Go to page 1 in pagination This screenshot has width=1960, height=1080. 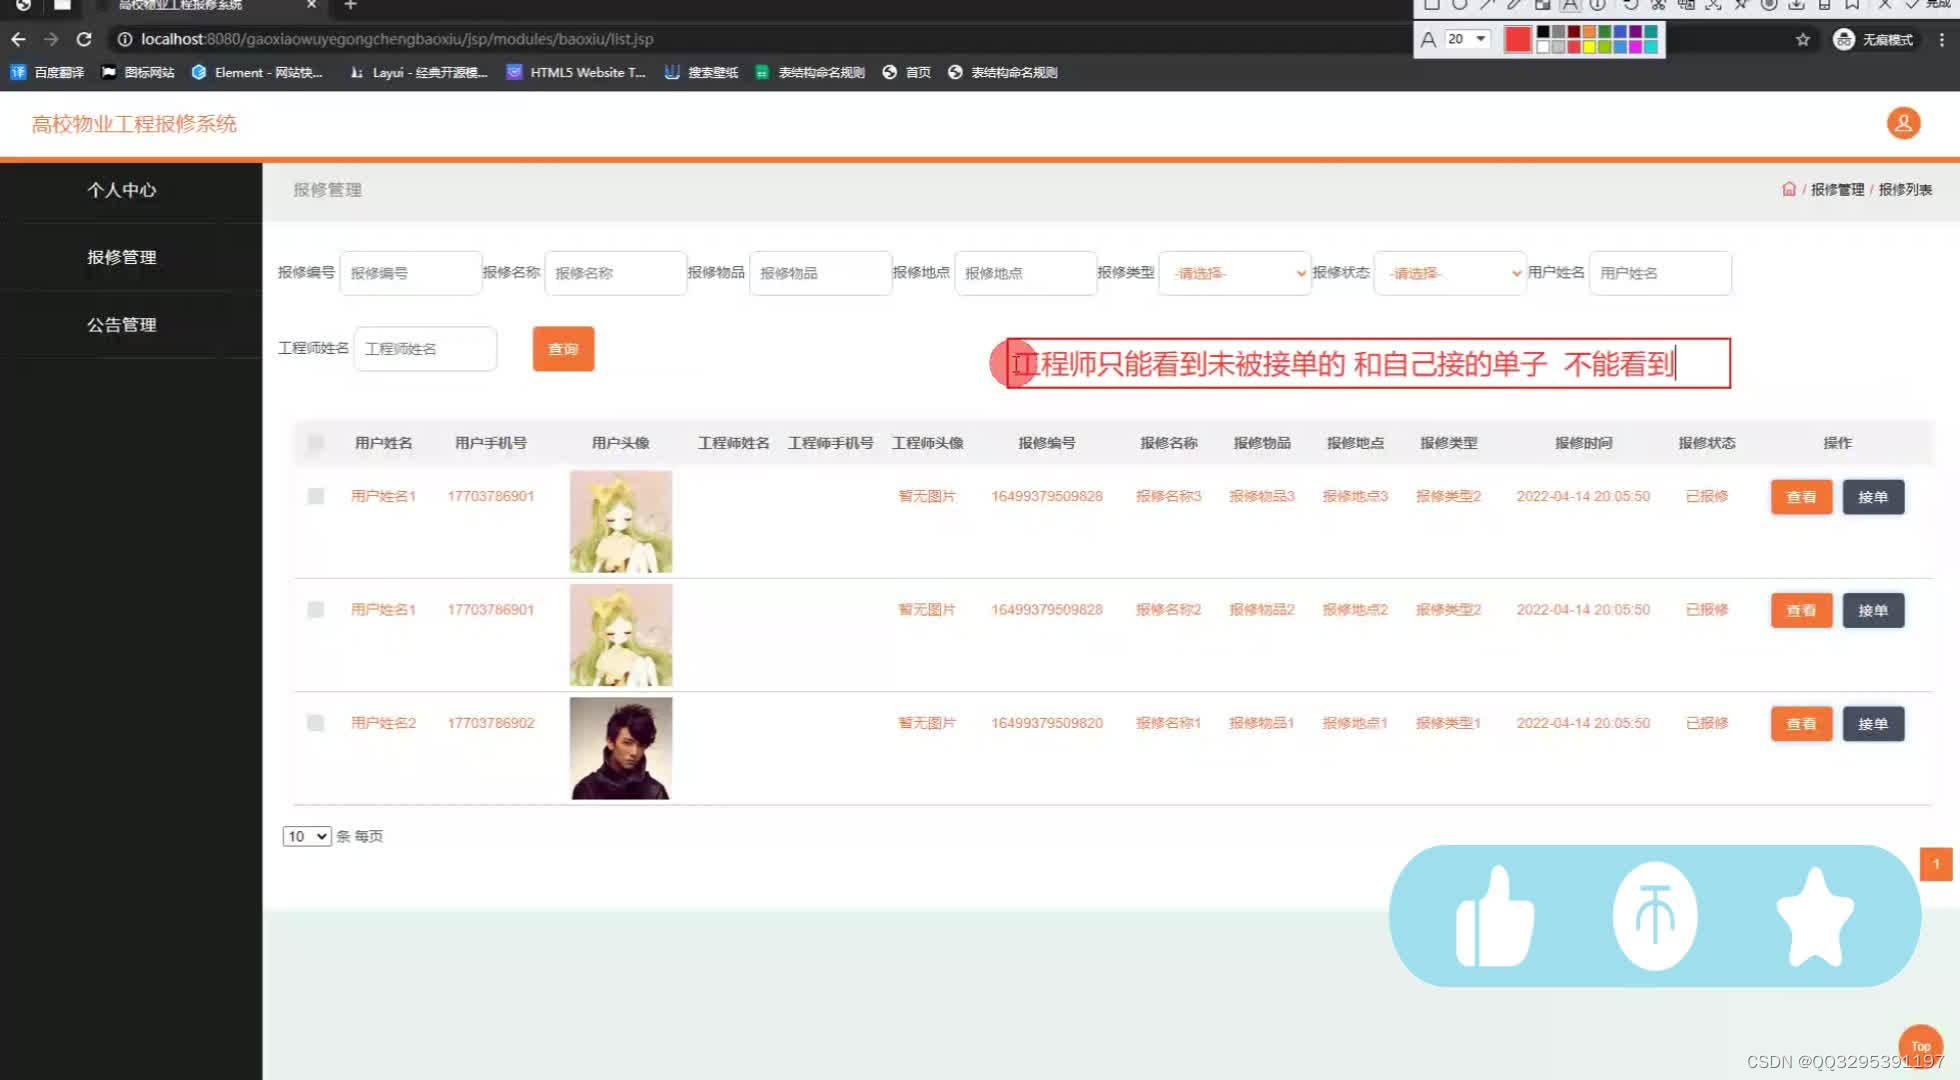click(1936, 864)
